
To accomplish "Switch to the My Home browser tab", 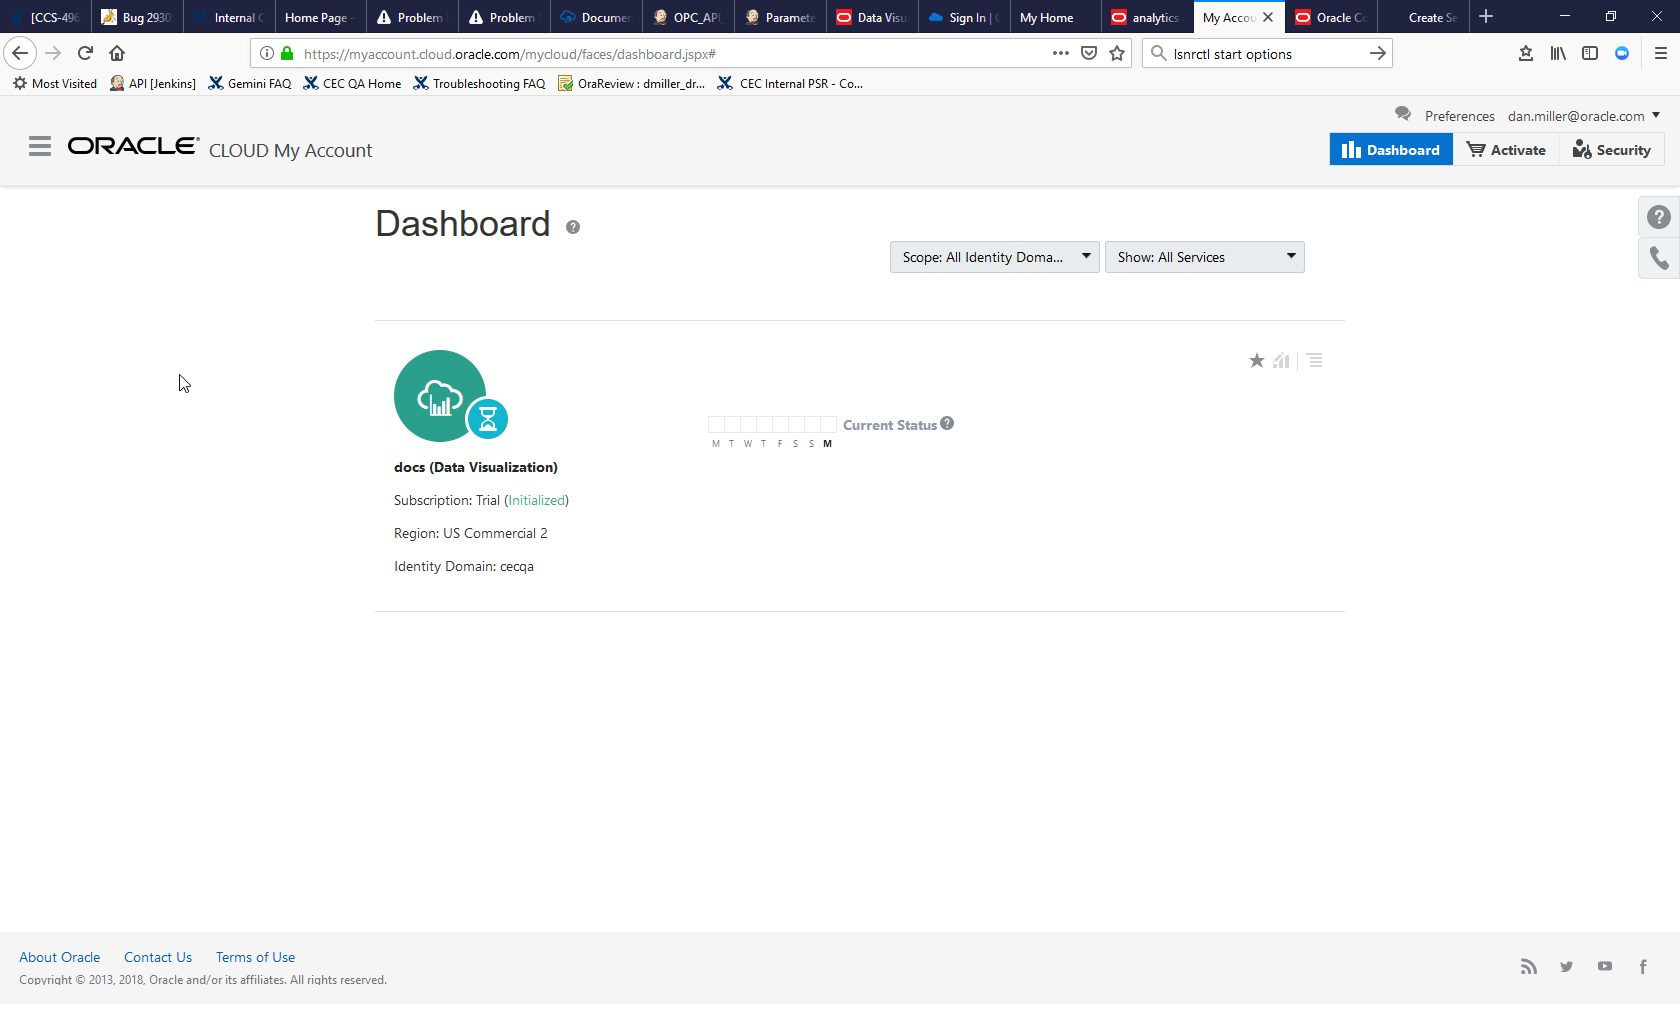I will tap(1056, 17).
